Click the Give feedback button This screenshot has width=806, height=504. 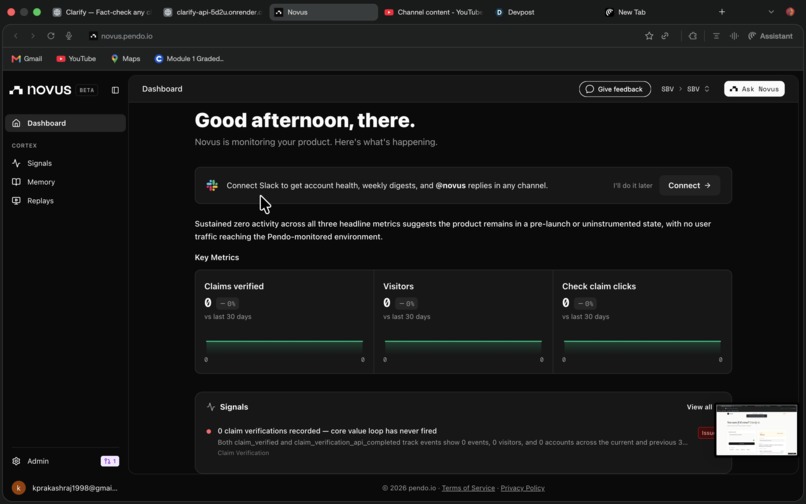coord(615,89)
